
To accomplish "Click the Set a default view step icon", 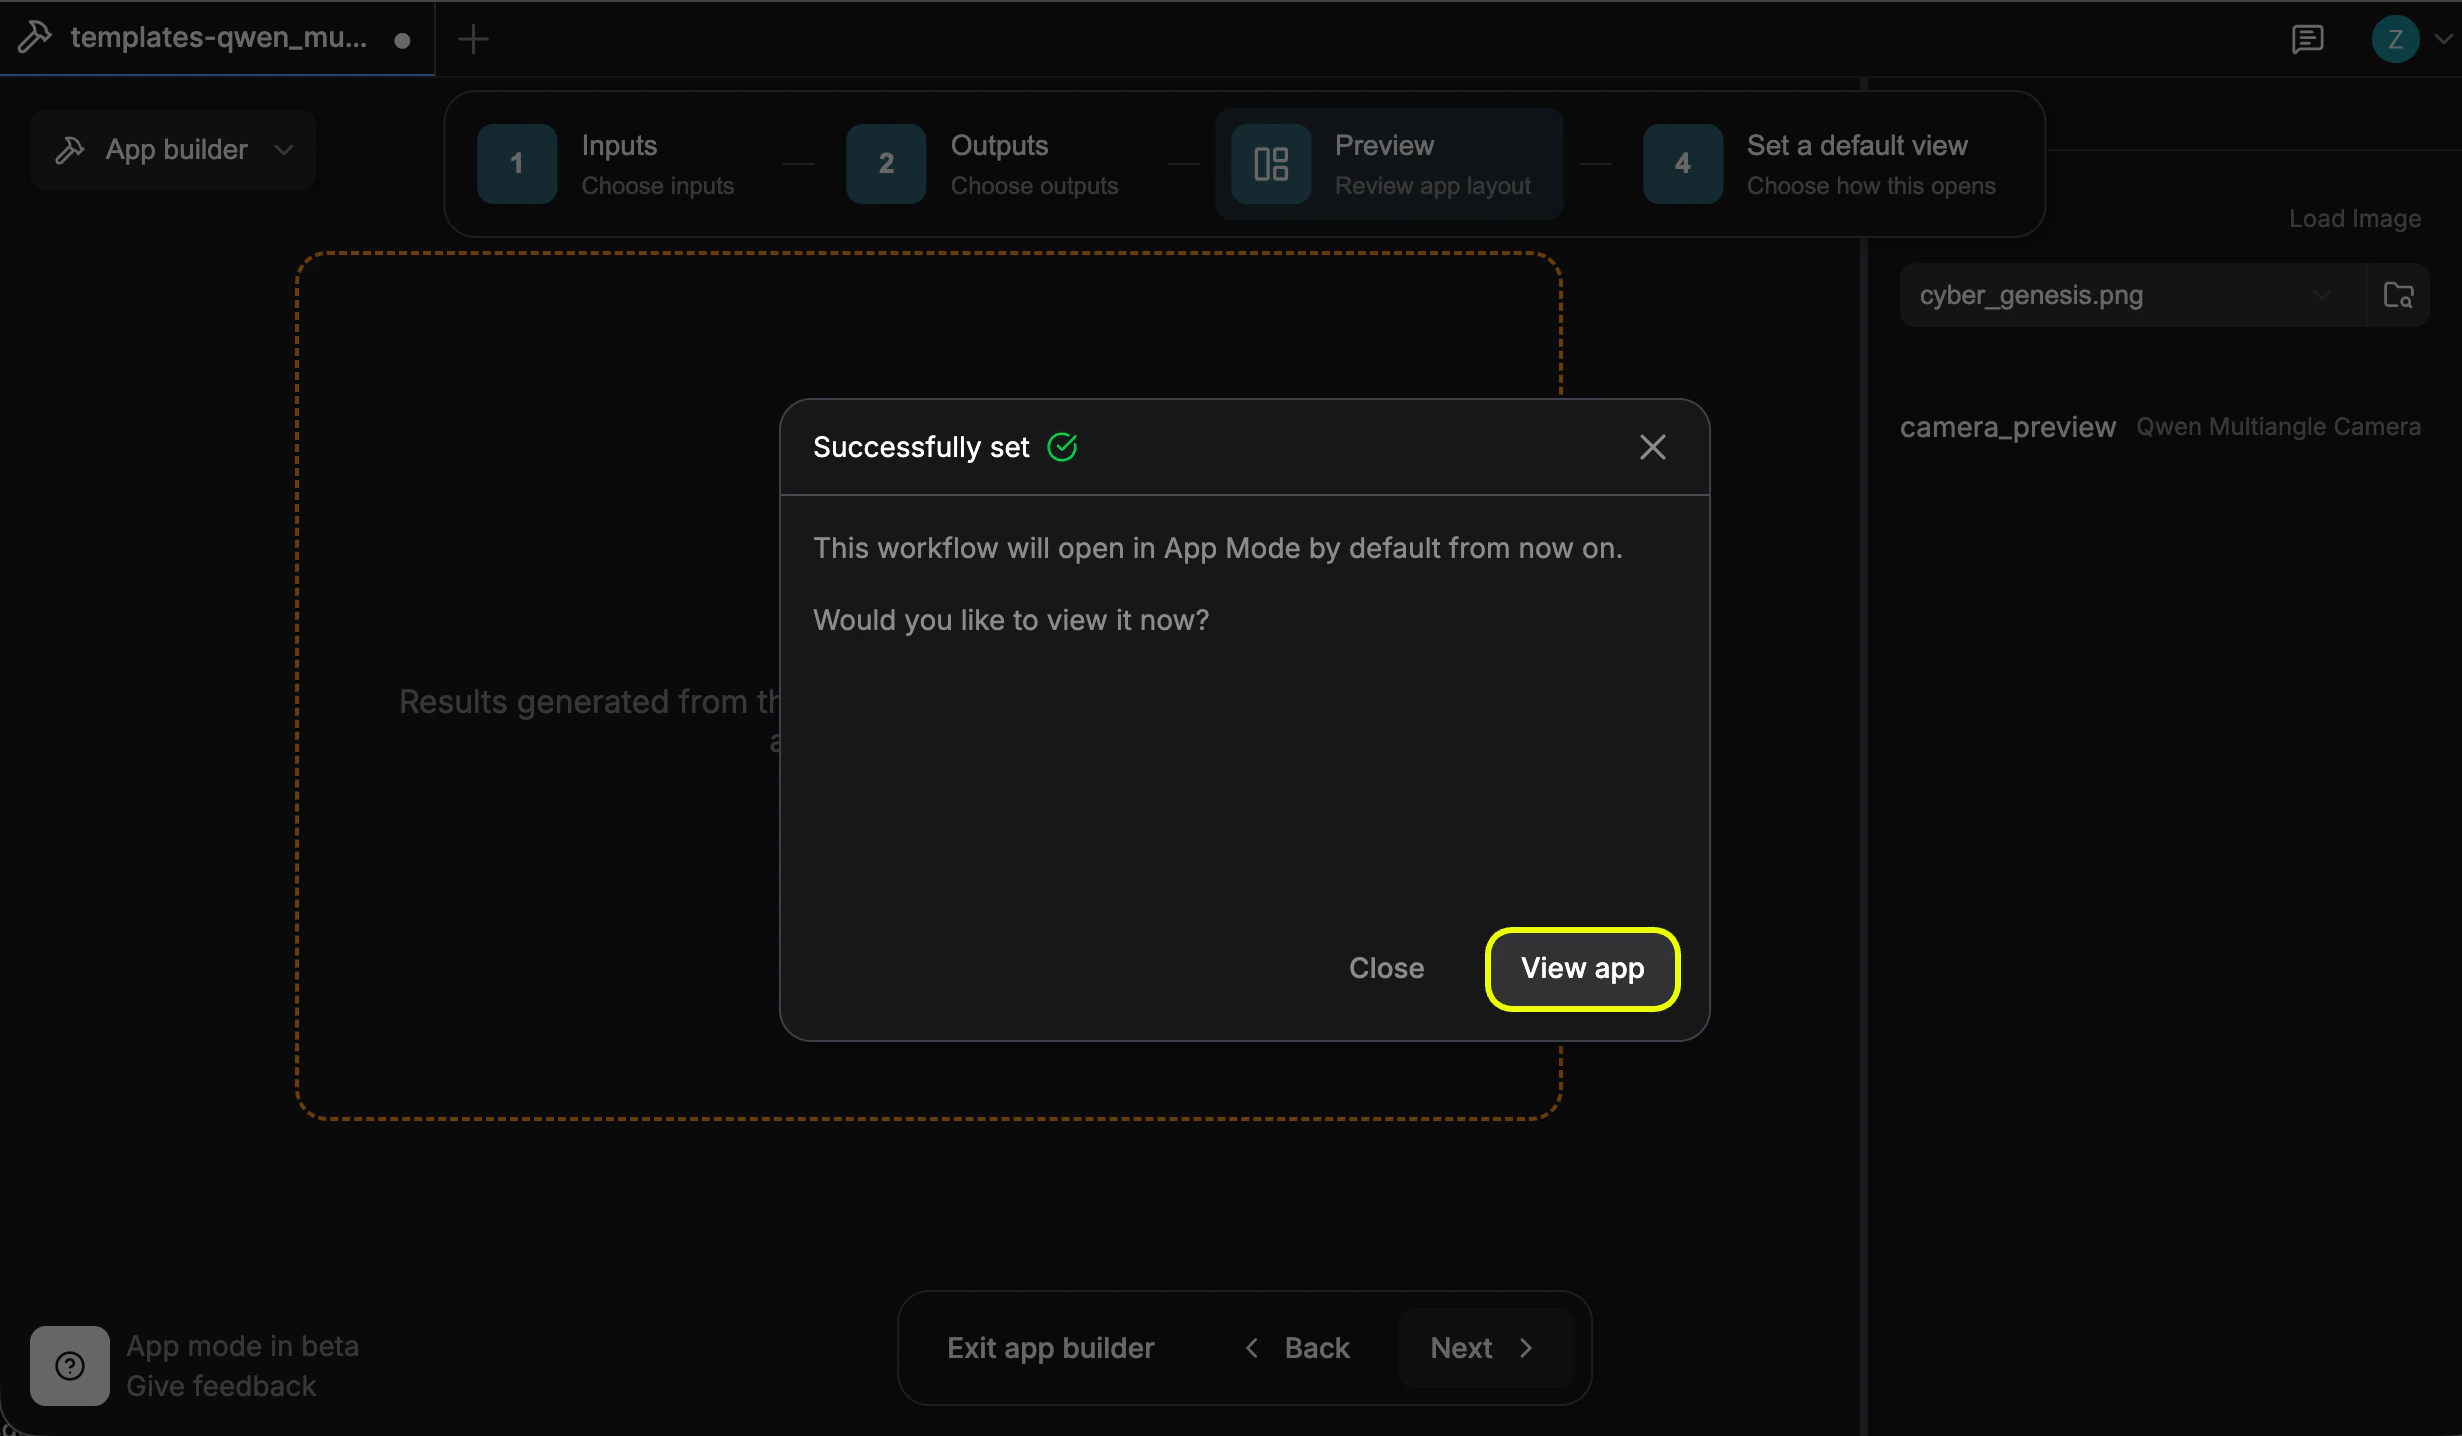I will tap(1682, 163).
